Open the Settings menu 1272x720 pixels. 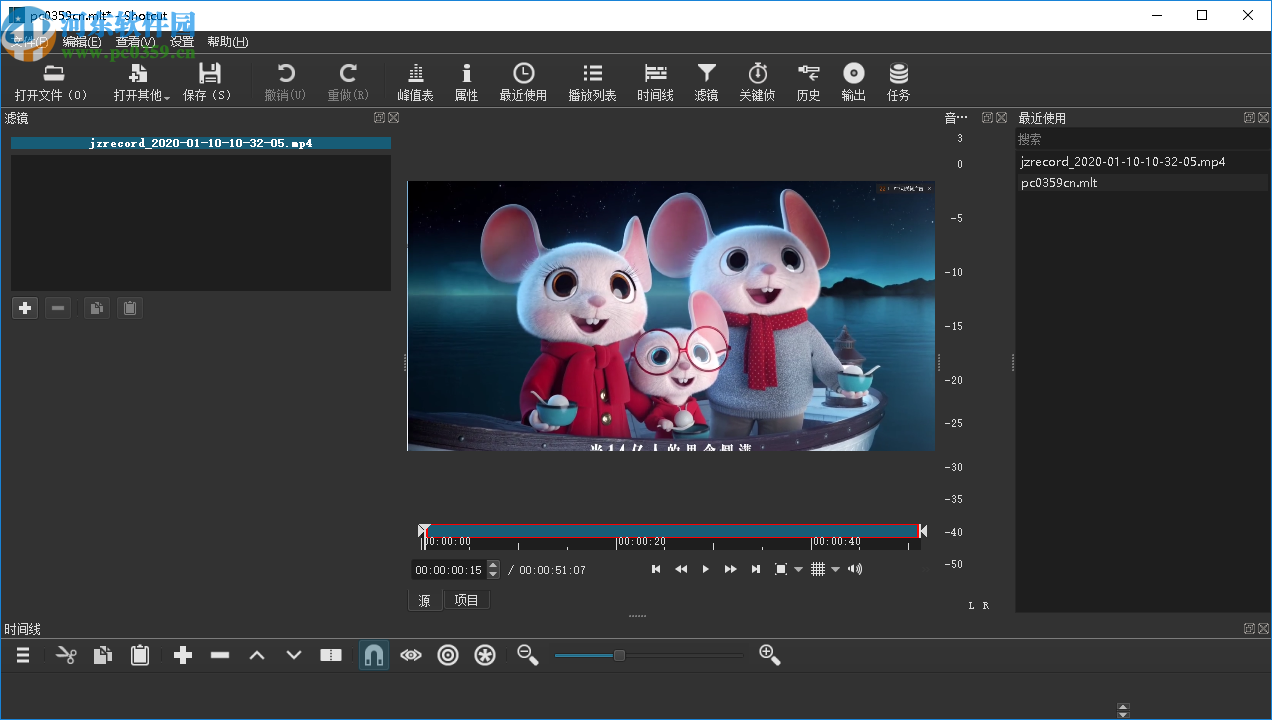click(182, 42)
